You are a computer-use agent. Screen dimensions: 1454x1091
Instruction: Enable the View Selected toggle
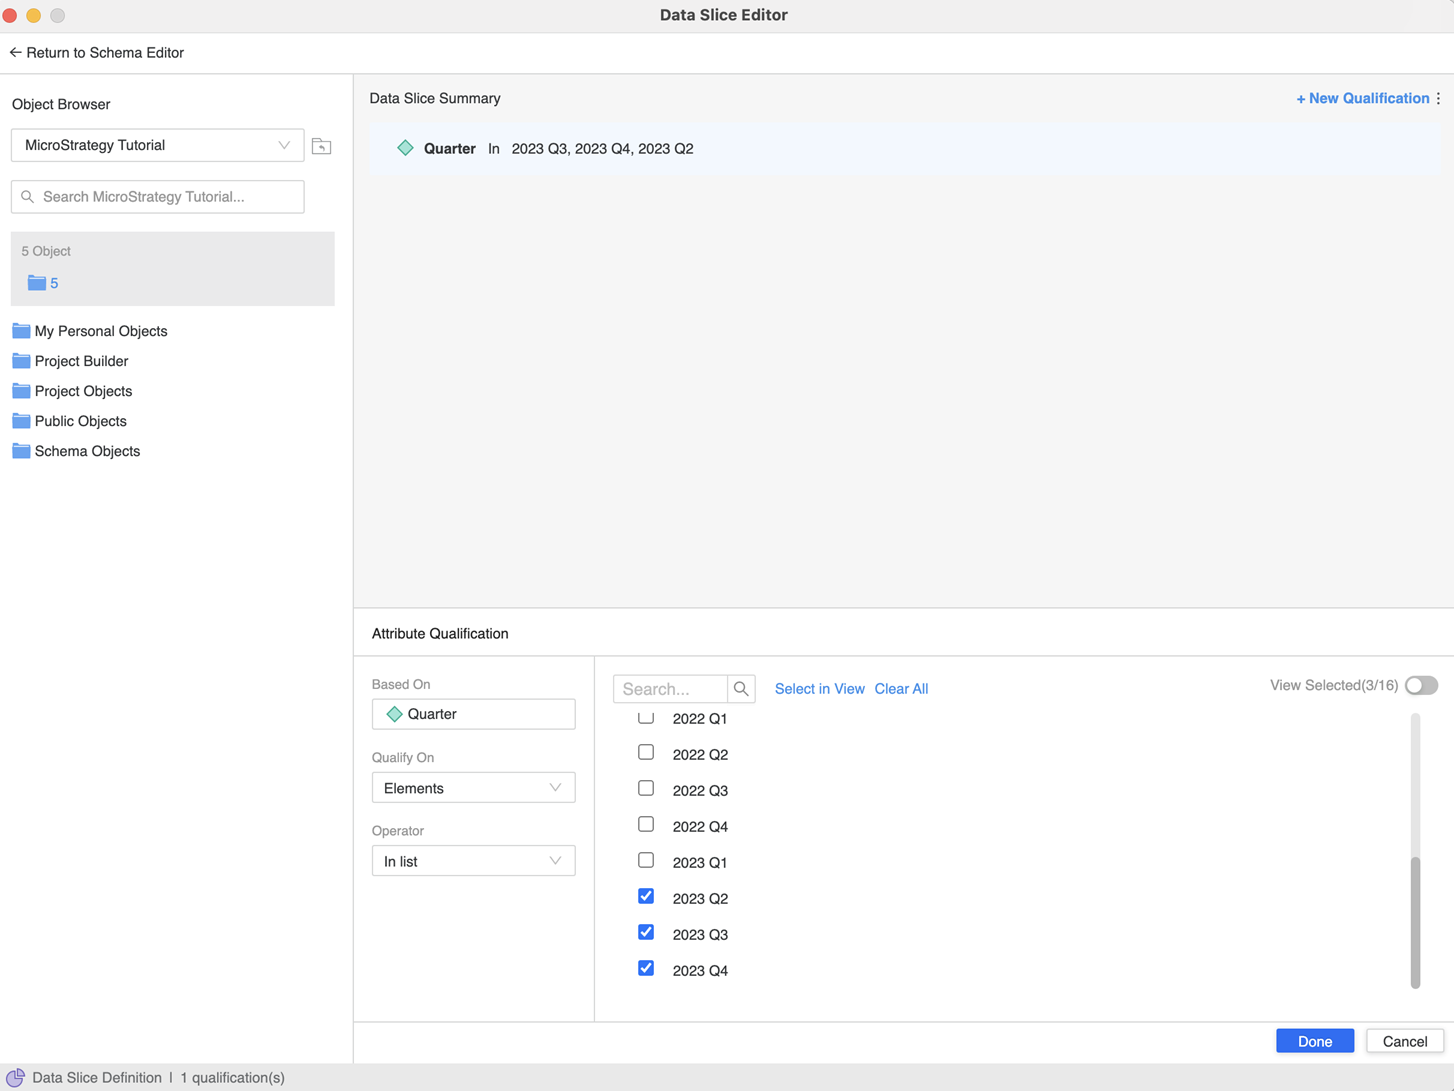coord(1420,686)
